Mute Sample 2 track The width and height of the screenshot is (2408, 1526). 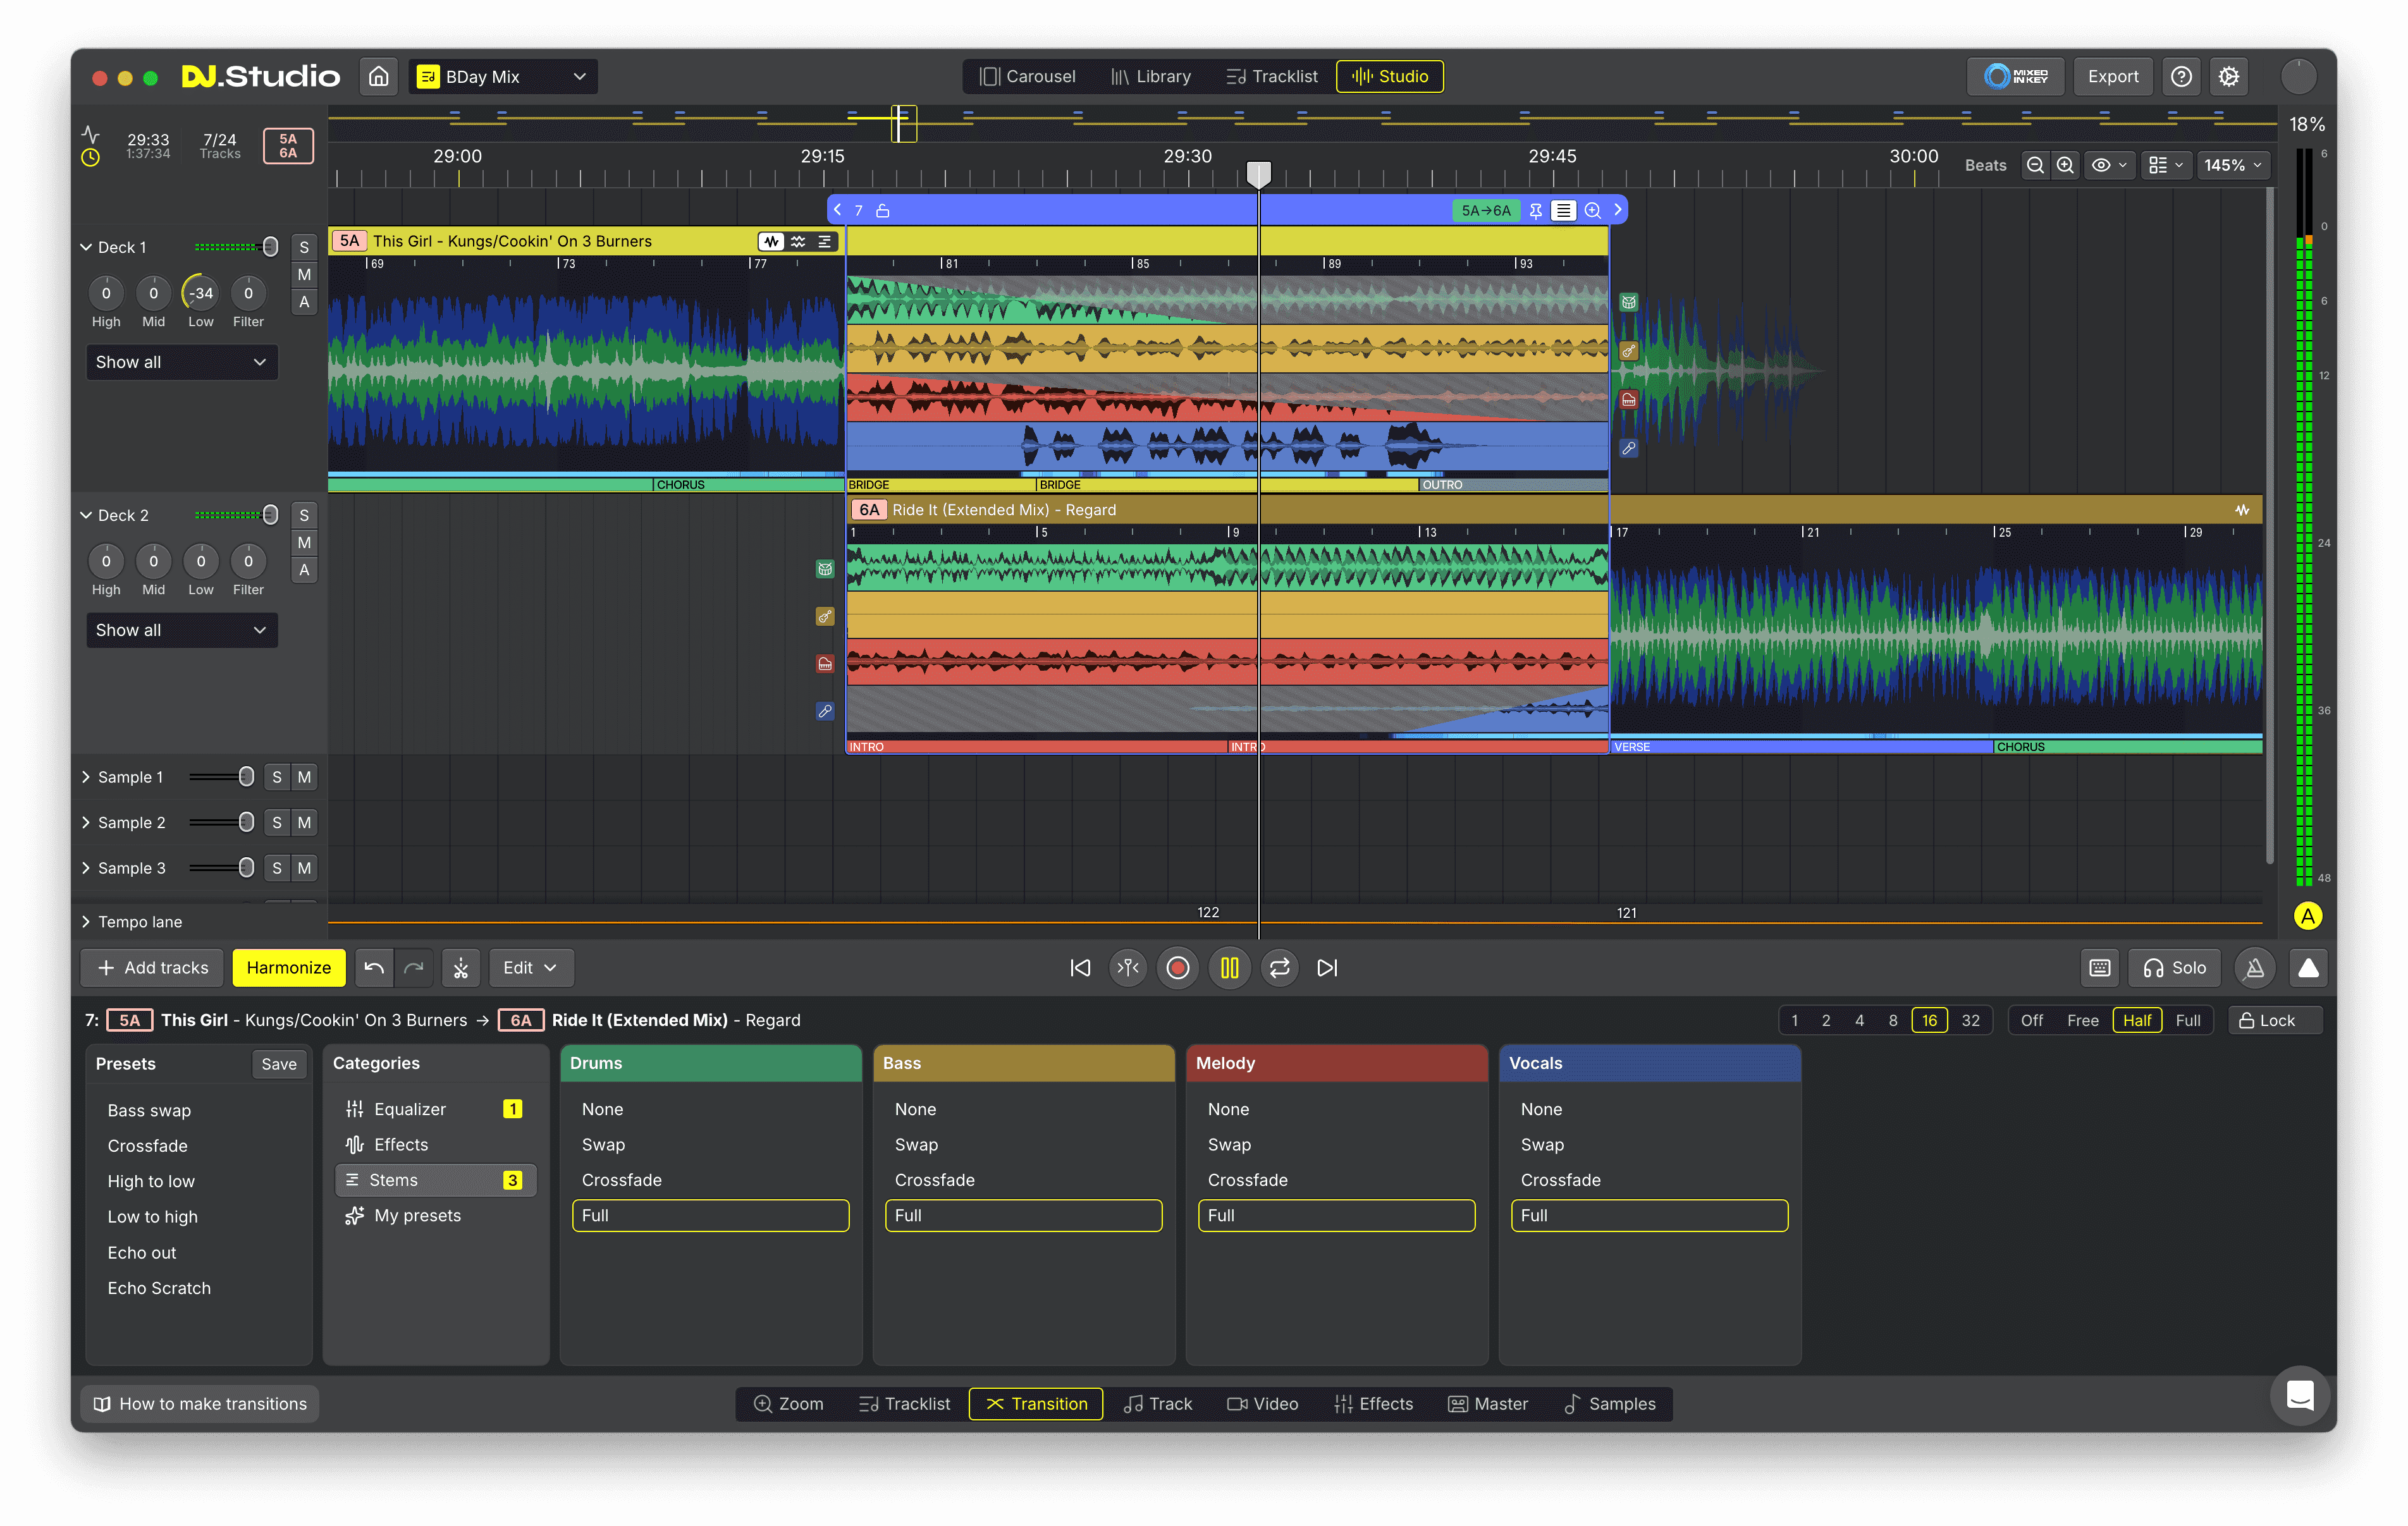click(x=304, y=822)
